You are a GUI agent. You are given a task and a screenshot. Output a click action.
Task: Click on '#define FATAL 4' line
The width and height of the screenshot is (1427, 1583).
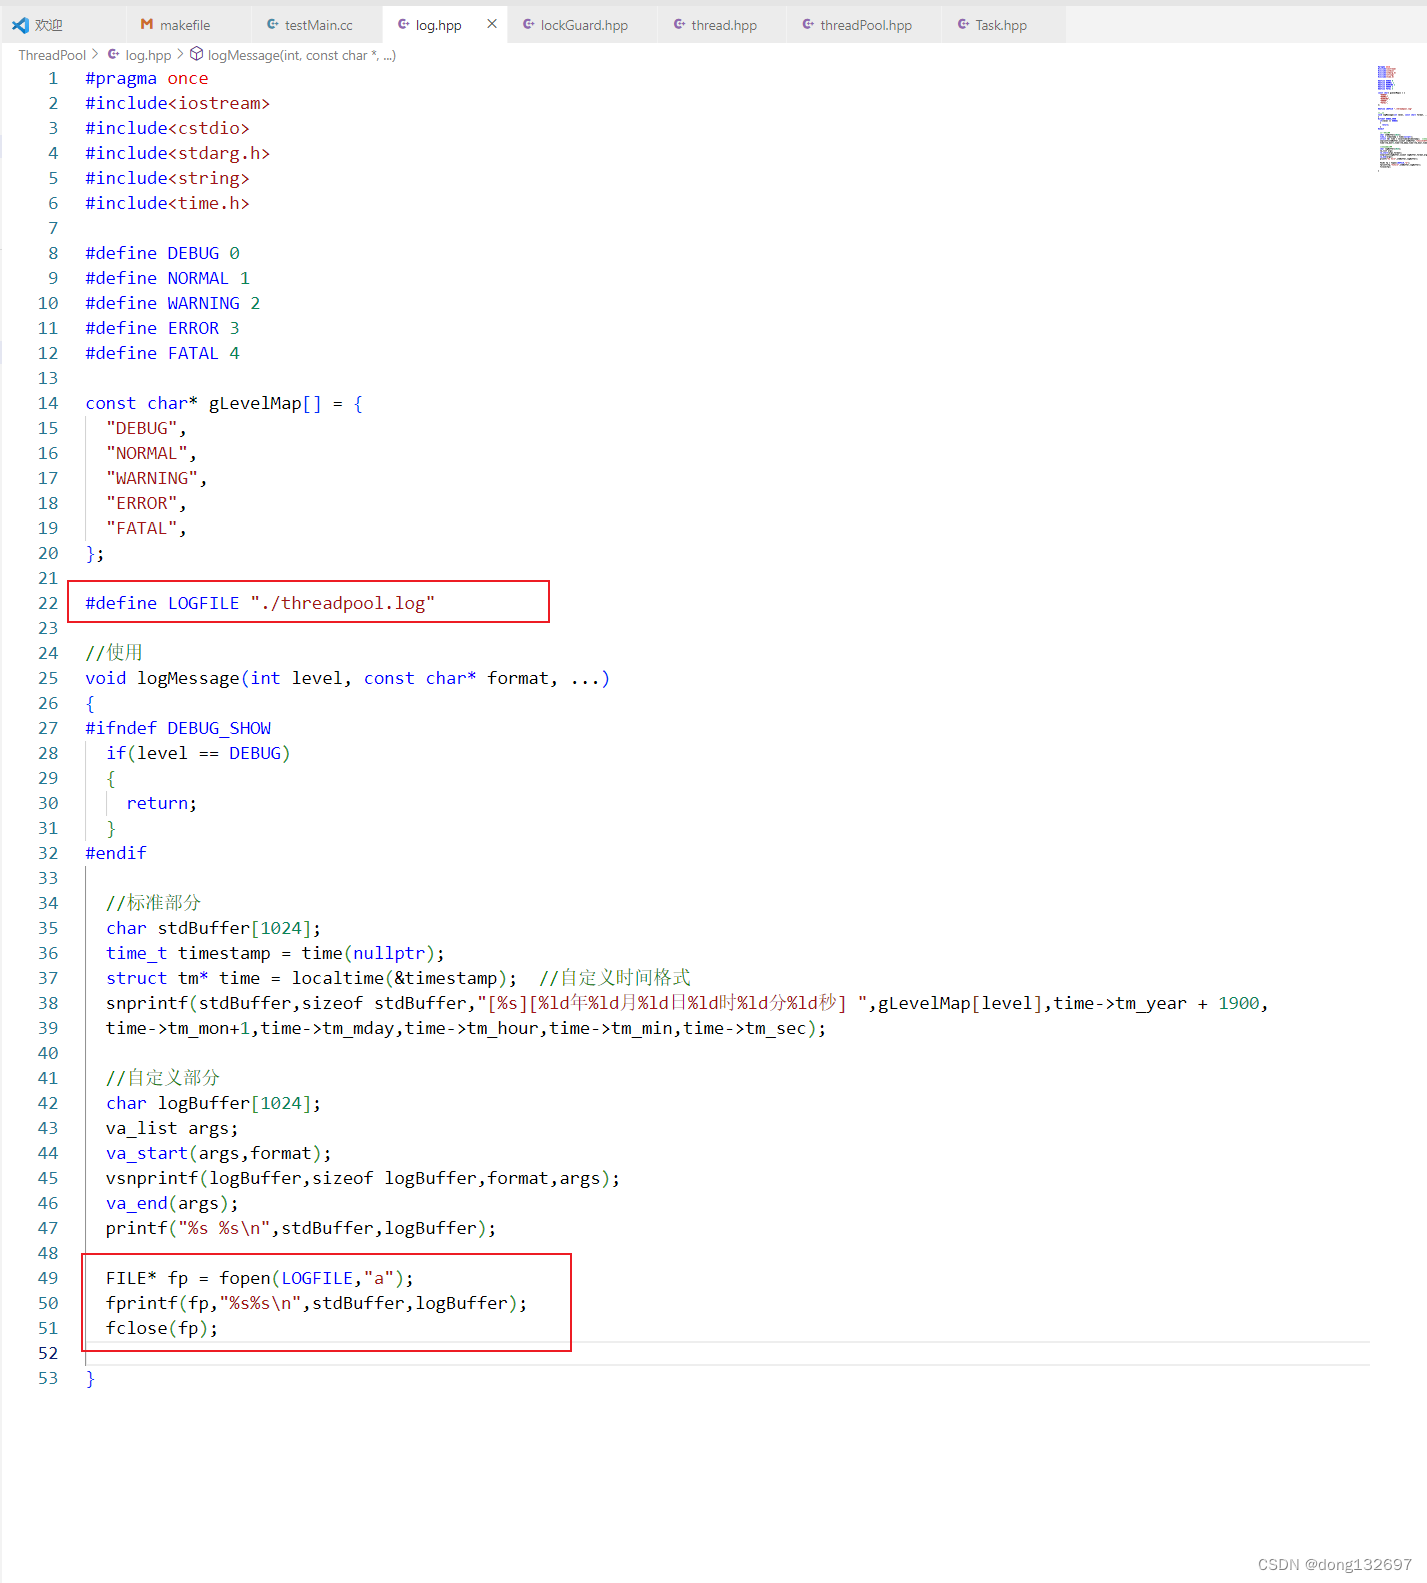pyautogui.click(x=163, y=353)
